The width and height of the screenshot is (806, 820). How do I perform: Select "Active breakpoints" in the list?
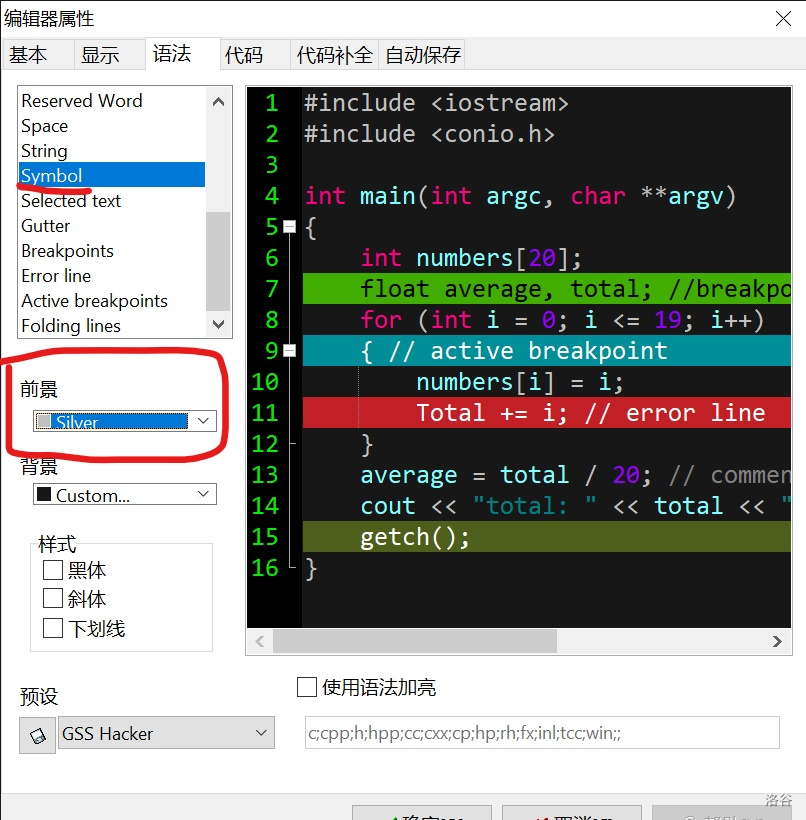coord(94,300)
